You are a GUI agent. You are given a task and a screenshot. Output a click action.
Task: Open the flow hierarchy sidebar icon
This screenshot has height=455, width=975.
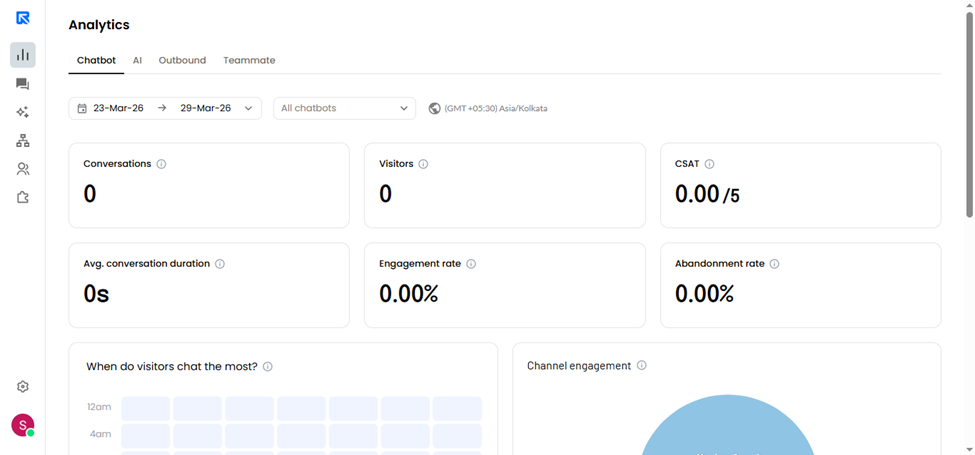click(23, 141)
